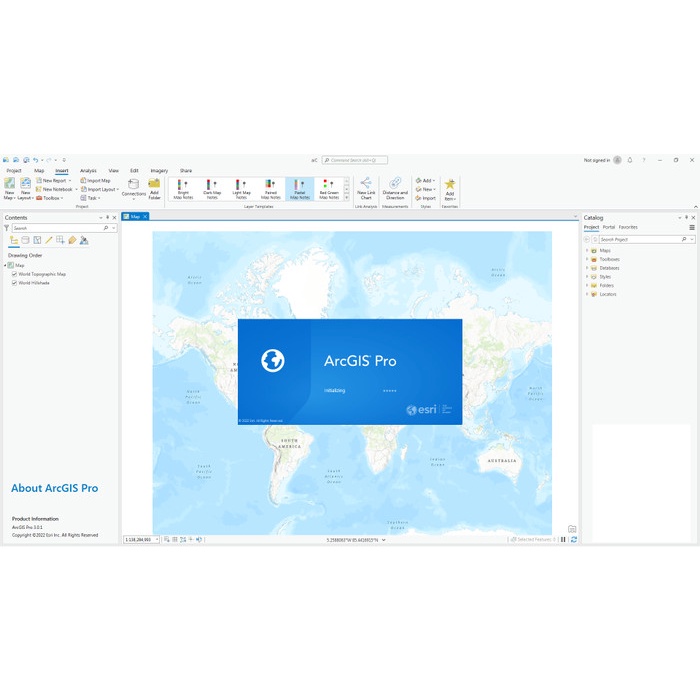
Task: Select the Light Map Notes template
Action: pos(241,189)
